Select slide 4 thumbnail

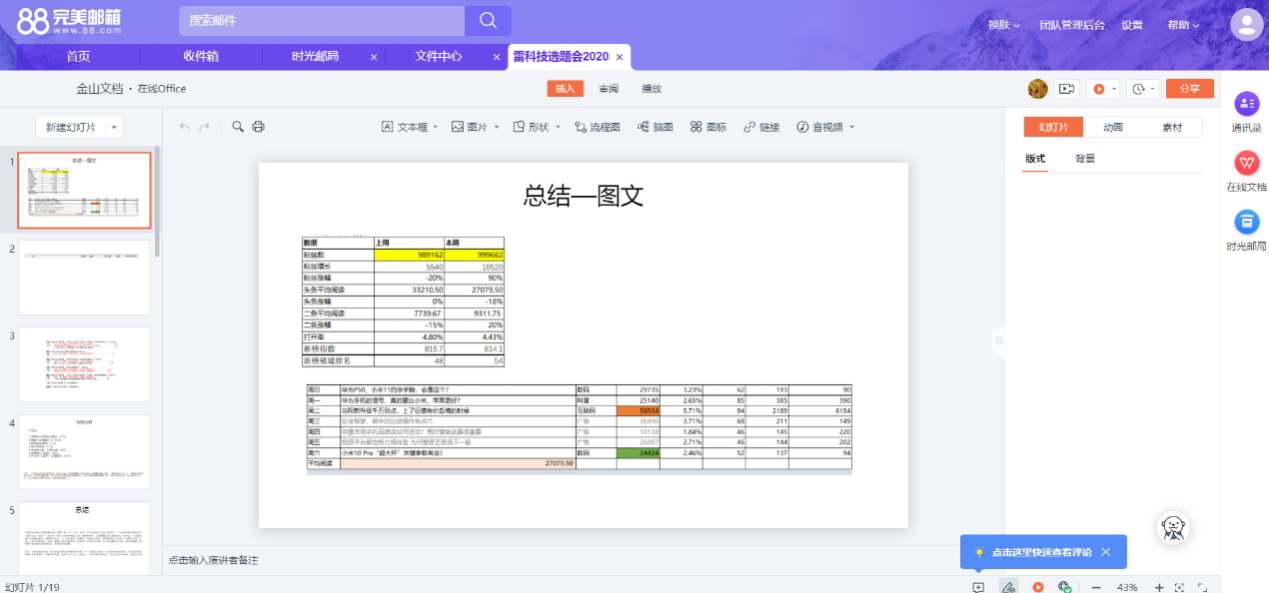pyautogui.click(x=85, y=452)
